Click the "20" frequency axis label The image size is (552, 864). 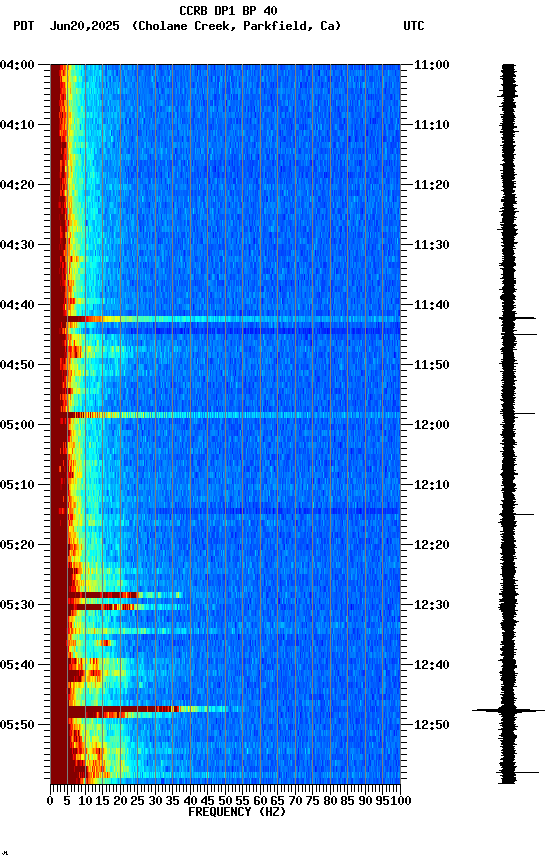(x=120, y=801)
